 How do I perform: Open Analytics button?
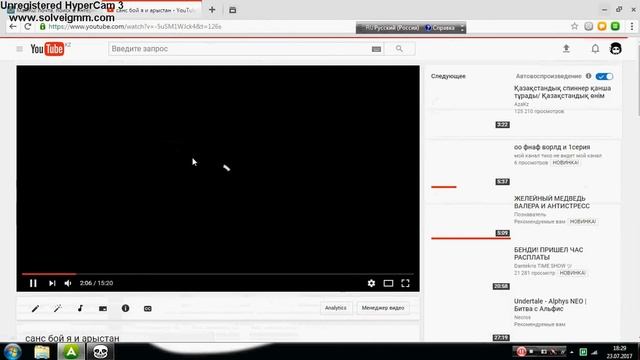click(336, 308)
